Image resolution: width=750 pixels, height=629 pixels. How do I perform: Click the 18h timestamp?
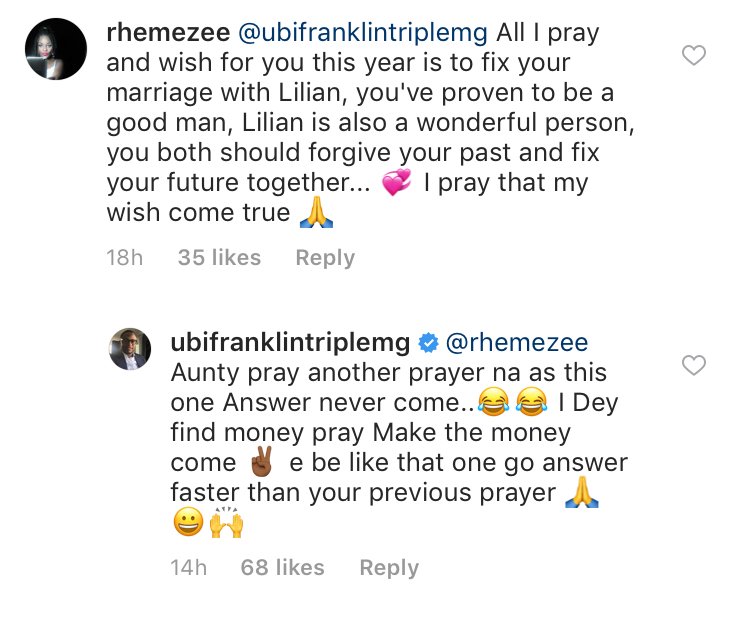[x=125, y=257]
